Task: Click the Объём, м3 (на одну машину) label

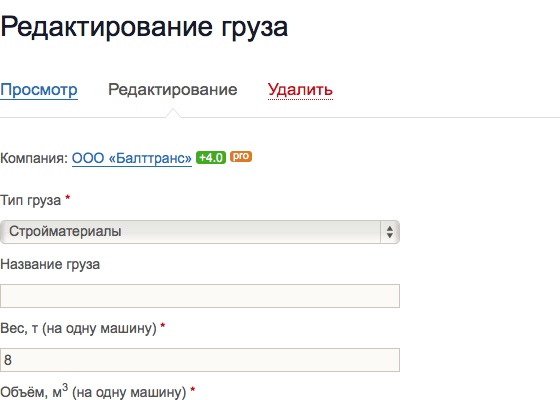Action: point(93,392)
